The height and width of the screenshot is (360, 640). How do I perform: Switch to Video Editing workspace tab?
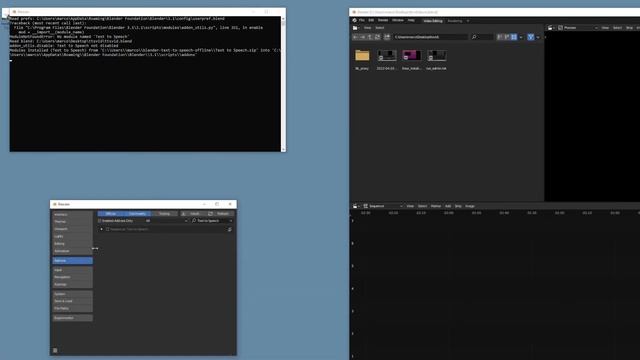click(x=433, y=21)
